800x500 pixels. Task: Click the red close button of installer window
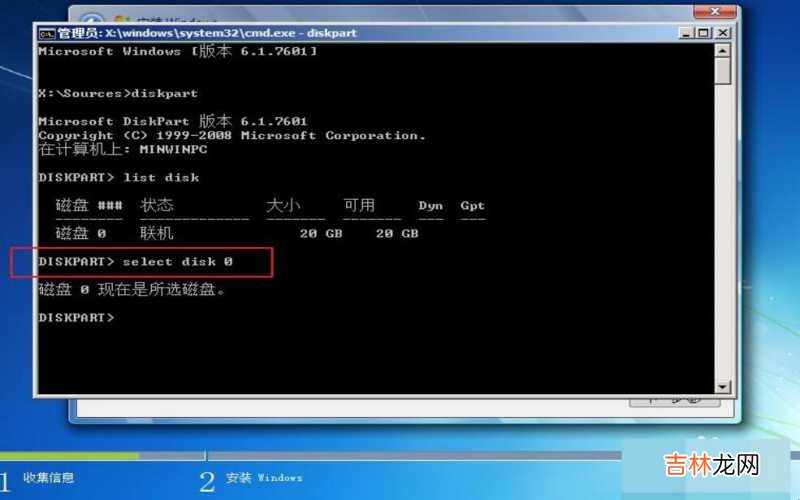714,12
